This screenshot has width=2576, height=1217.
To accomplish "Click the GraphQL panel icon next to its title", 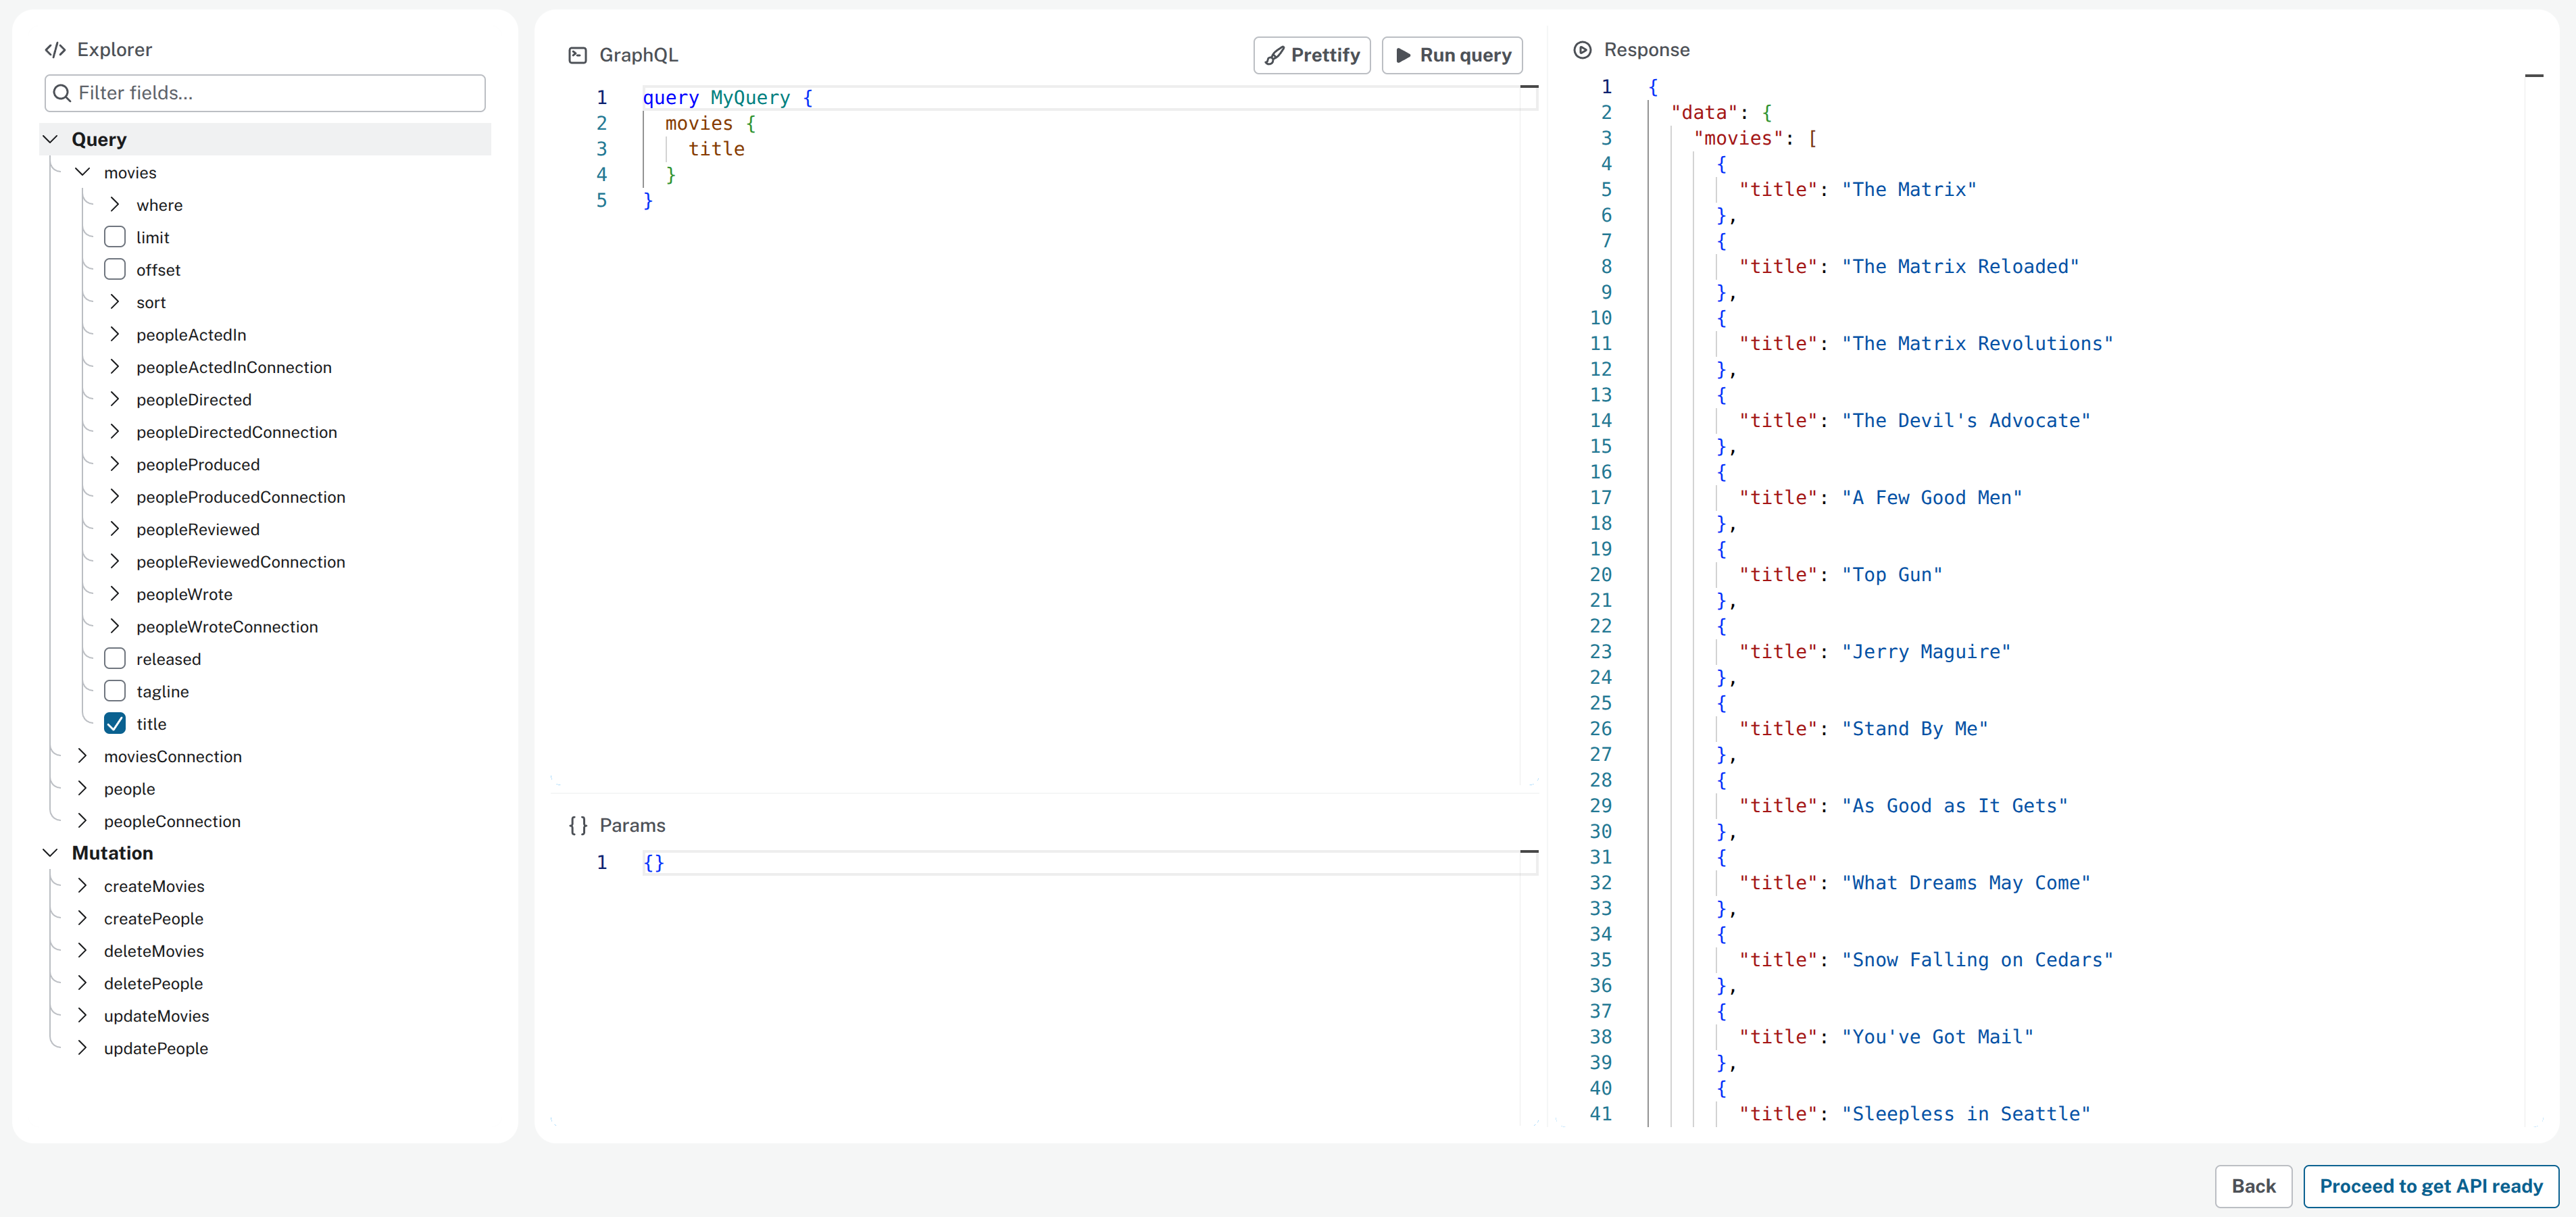I will (x=577, y=55).
